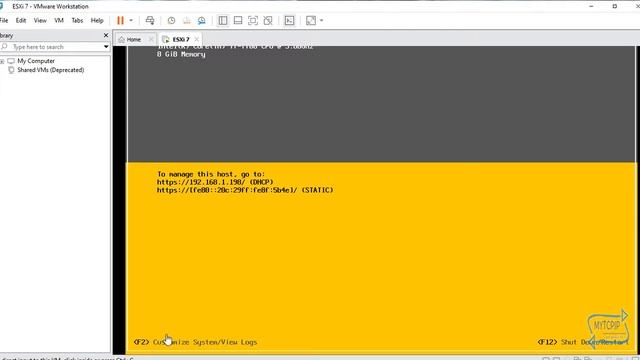Close the Home tab

click(151, 39)
